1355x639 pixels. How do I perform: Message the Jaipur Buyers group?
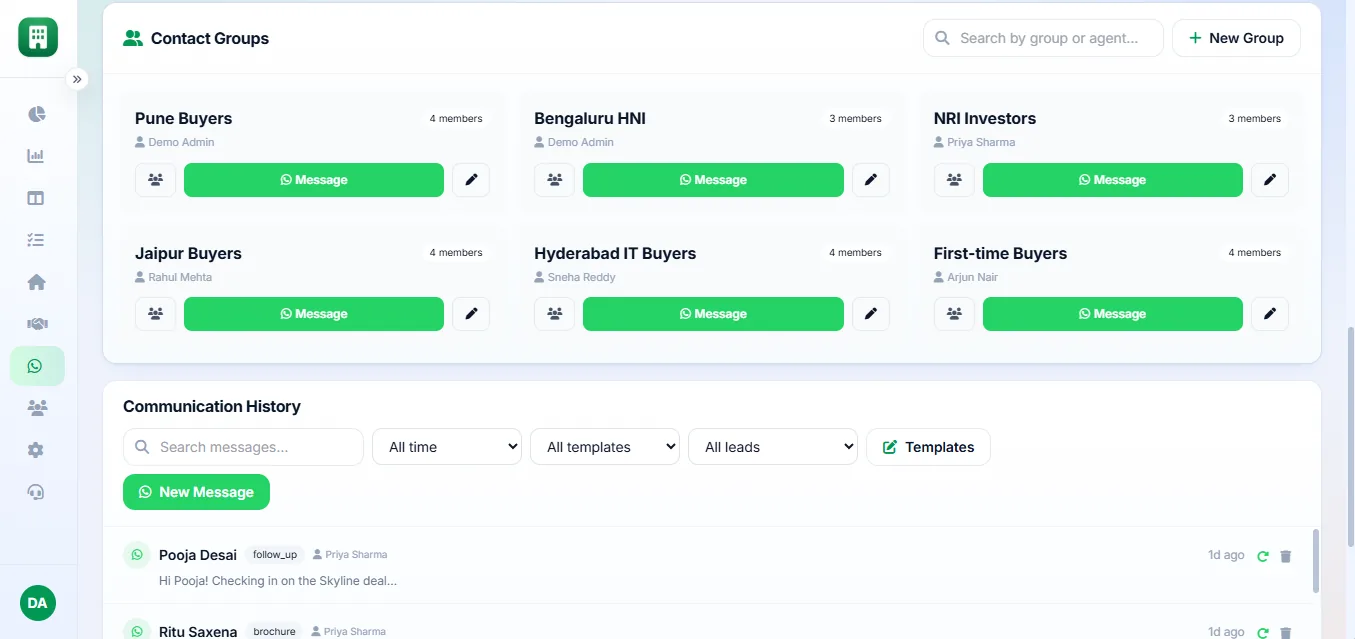point(314,314)
